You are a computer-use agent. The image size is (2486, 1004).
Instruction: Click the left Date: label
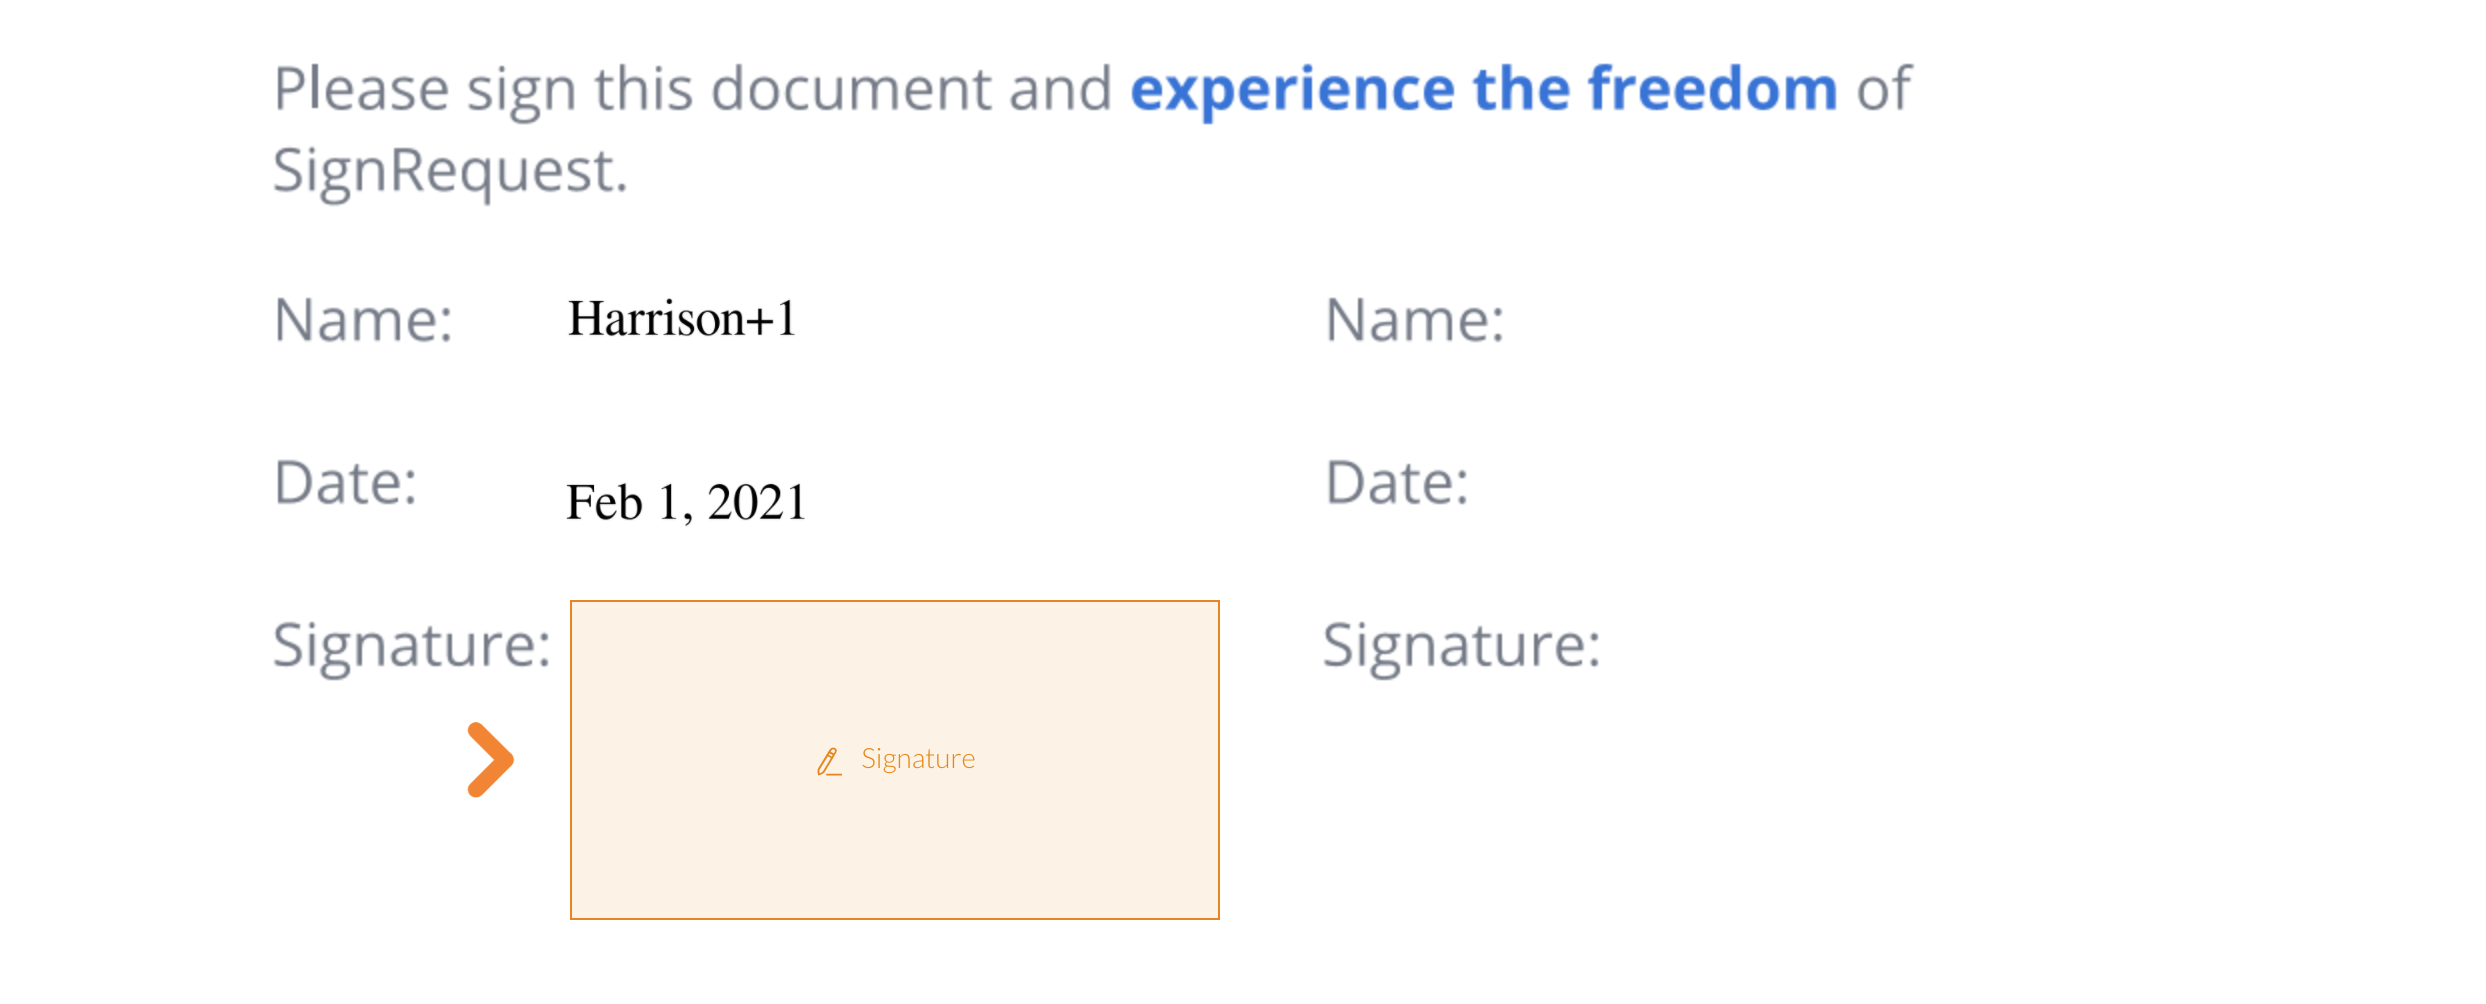tap(346, 483)
